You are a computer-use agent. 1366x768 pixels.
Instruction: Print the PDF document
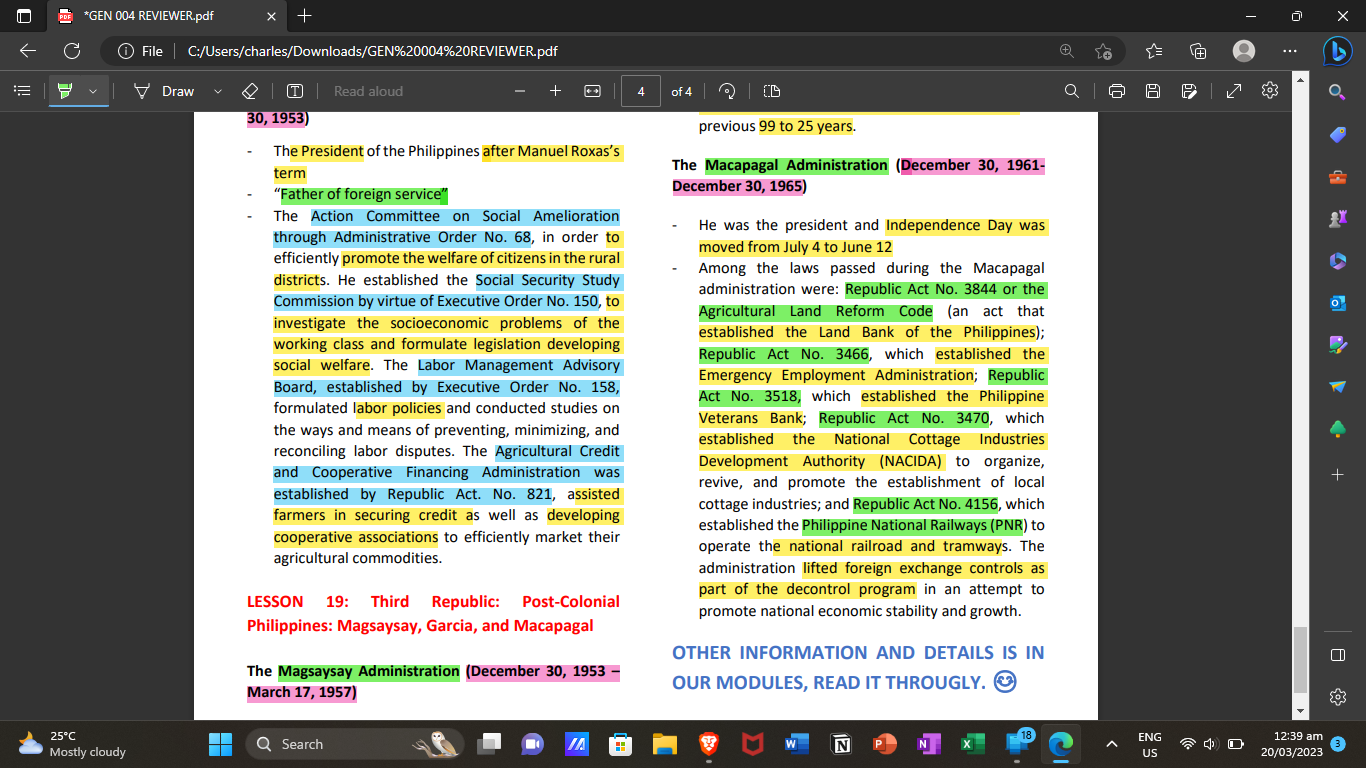(x=1117, y=91)
